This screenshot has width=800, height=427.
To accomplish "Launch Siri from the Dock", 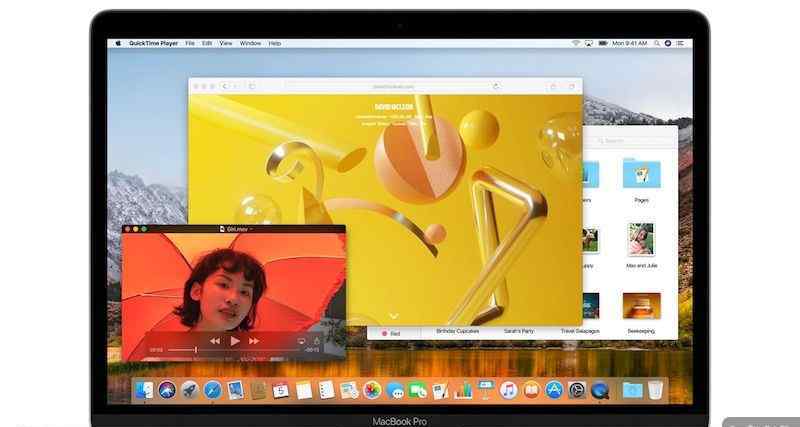I will click(167, 390).
